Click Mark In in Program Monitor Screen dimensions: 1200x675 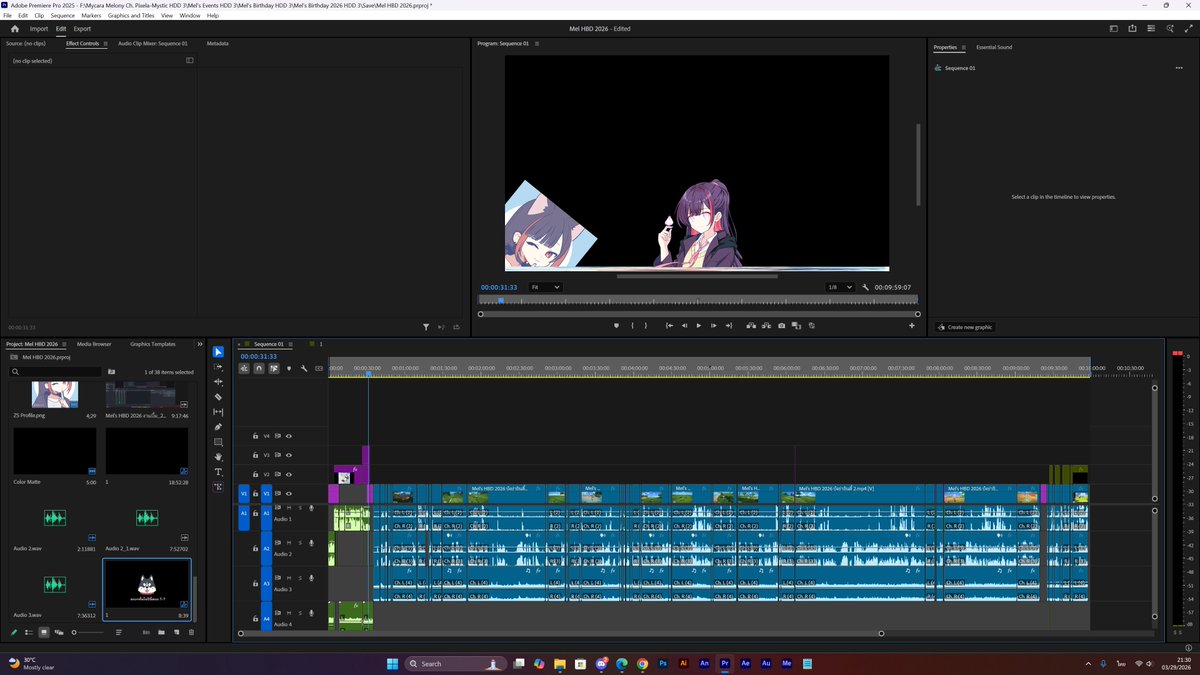pos(632,325)
